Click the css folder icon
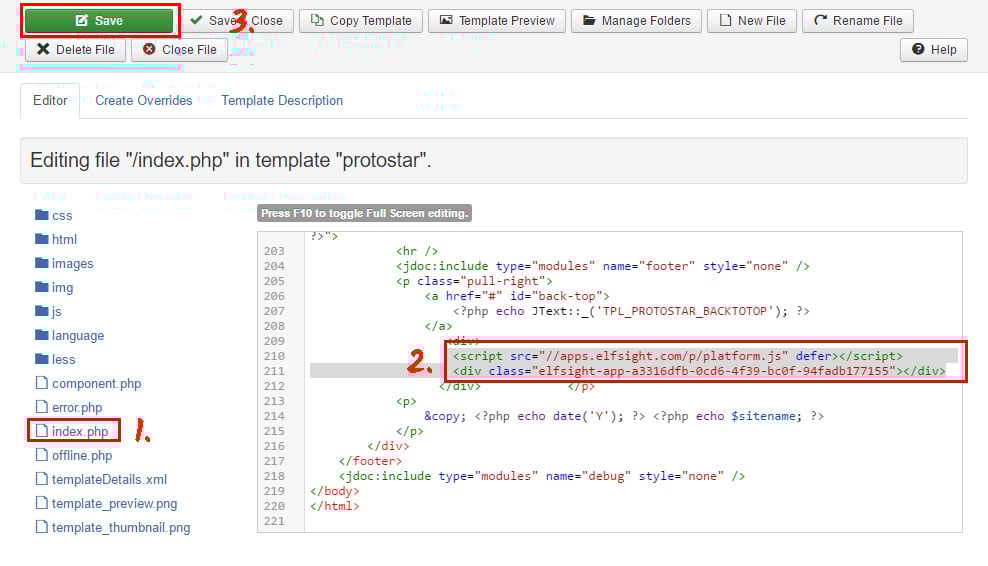988x566 pixels. [x=42, y=215]
